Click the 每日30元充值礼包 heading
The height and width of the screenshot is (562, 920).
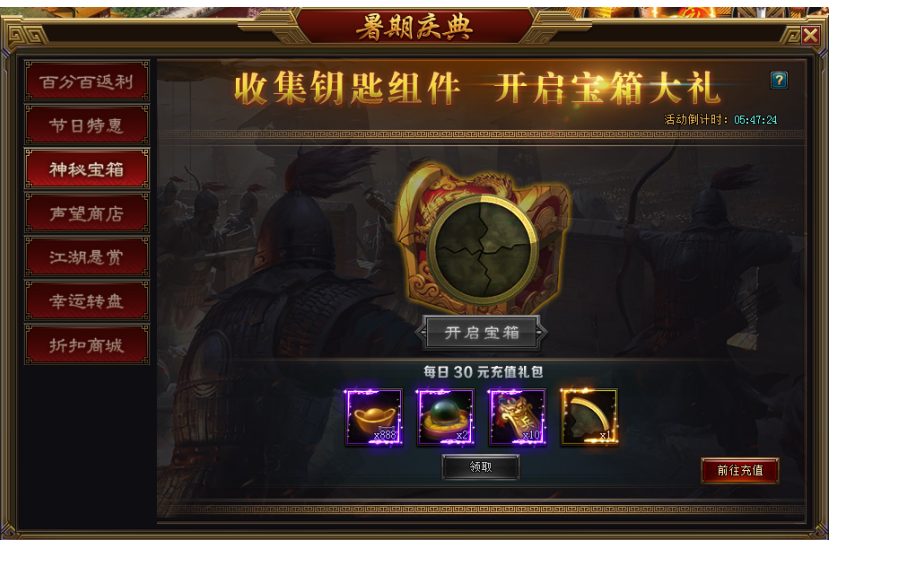tap(483, 372)
